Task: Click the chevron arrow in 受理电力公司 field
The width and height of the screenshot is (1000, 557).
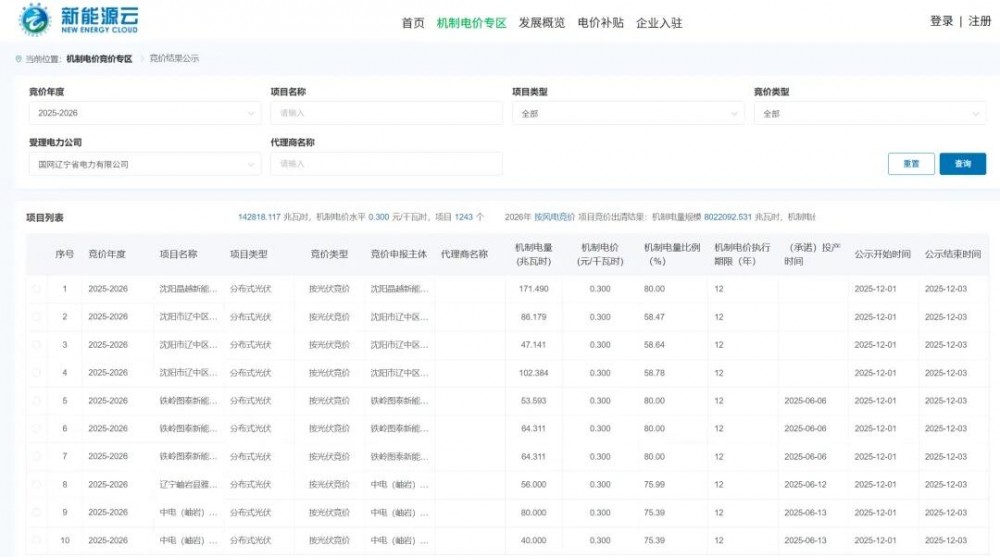Action: pos(251,164)
